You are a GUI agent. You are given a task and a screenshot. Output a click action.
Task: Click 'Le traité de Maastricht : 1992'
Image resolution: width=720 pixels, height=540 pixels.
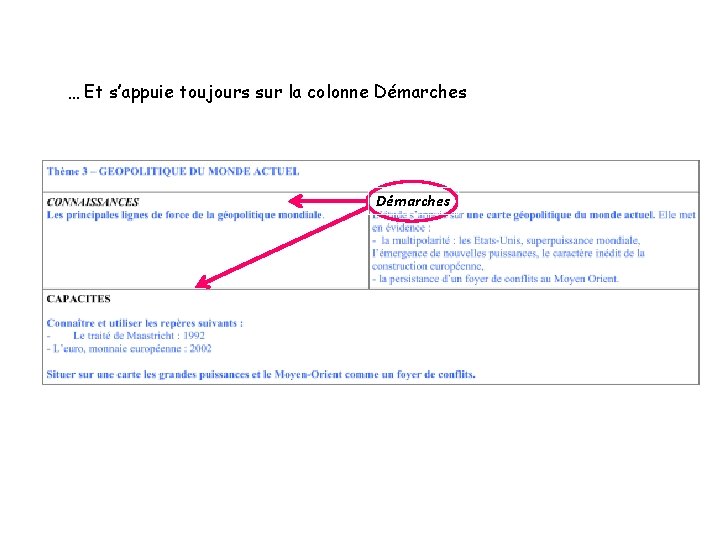(139, 336)
